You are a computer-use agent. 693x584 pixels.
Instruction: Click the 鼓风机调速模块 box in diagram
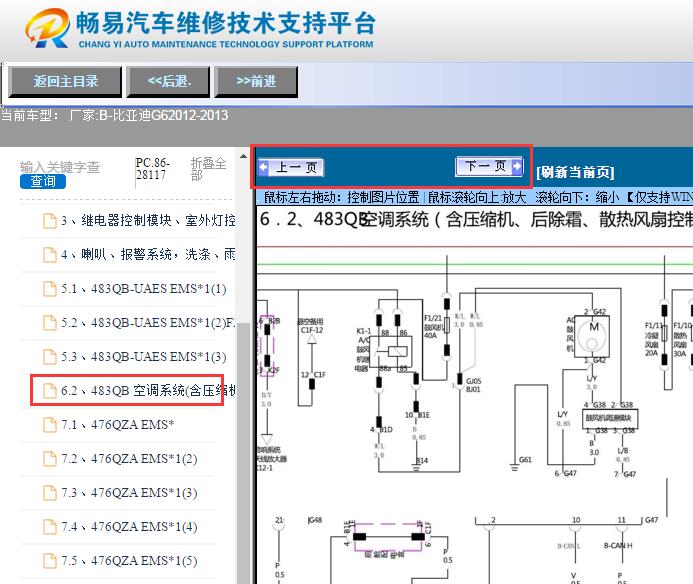610,418
